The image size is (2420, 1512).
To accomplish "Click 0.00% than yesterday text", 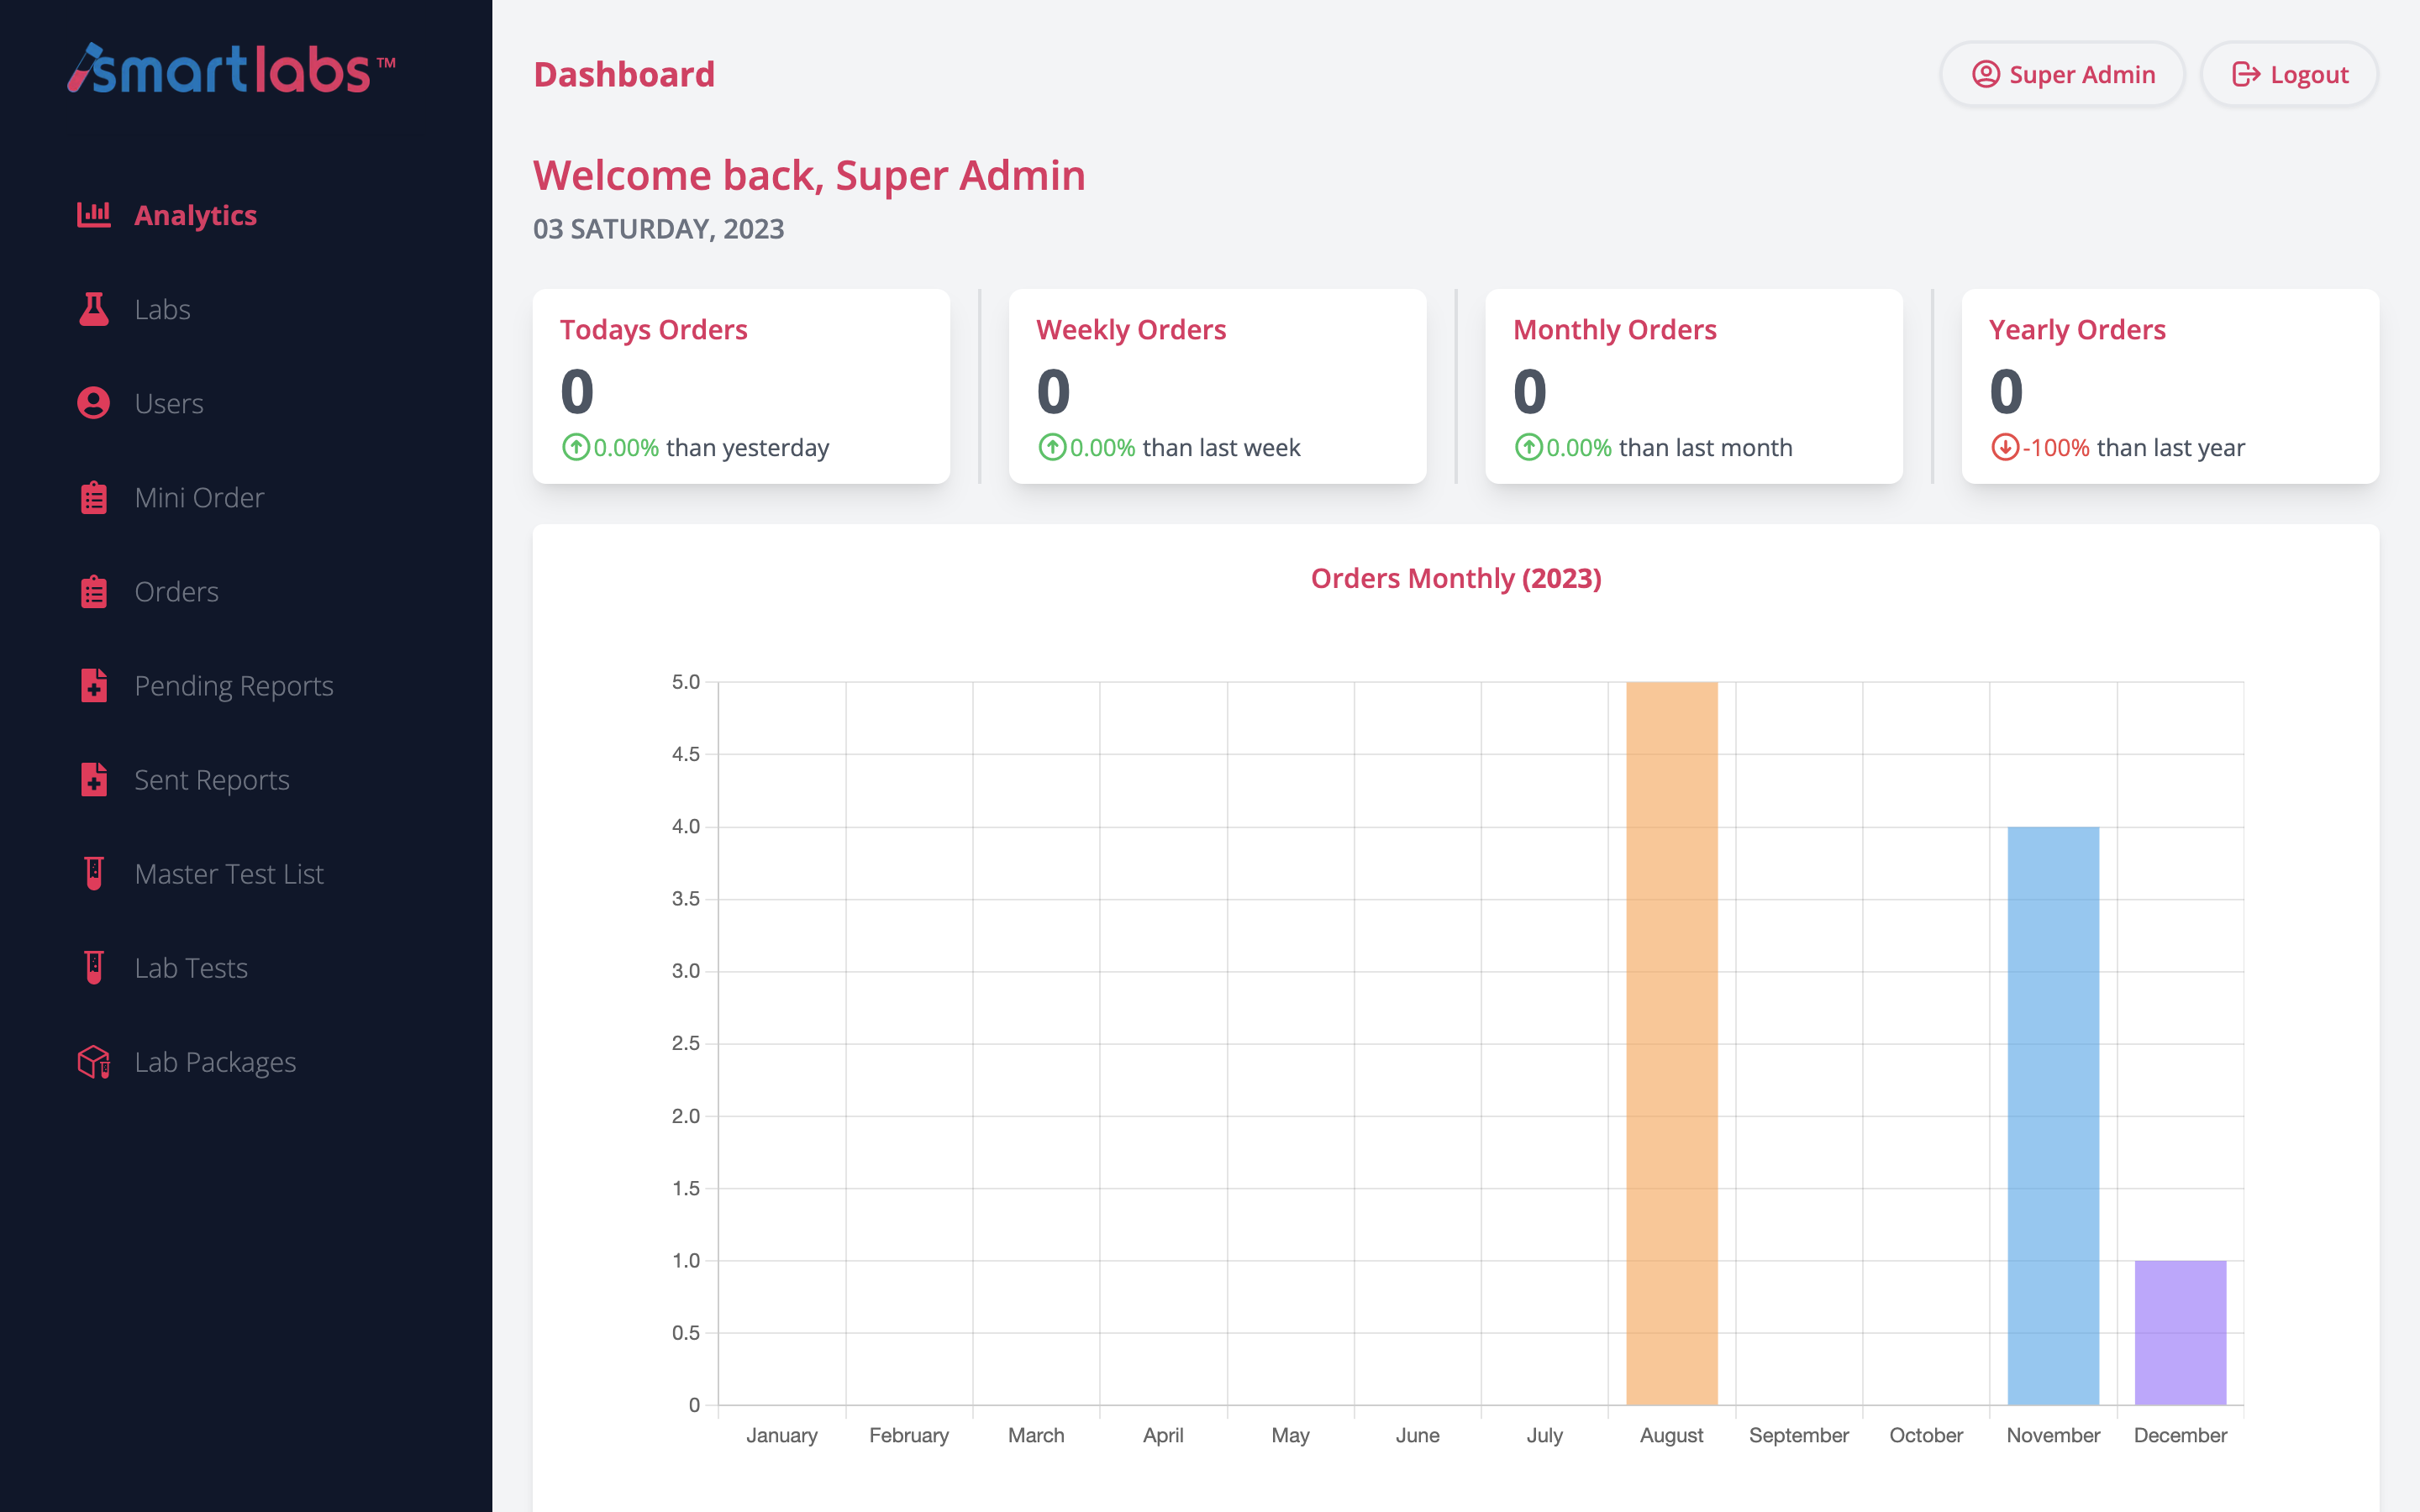I will pyautogui.click(x=711, y=447).
